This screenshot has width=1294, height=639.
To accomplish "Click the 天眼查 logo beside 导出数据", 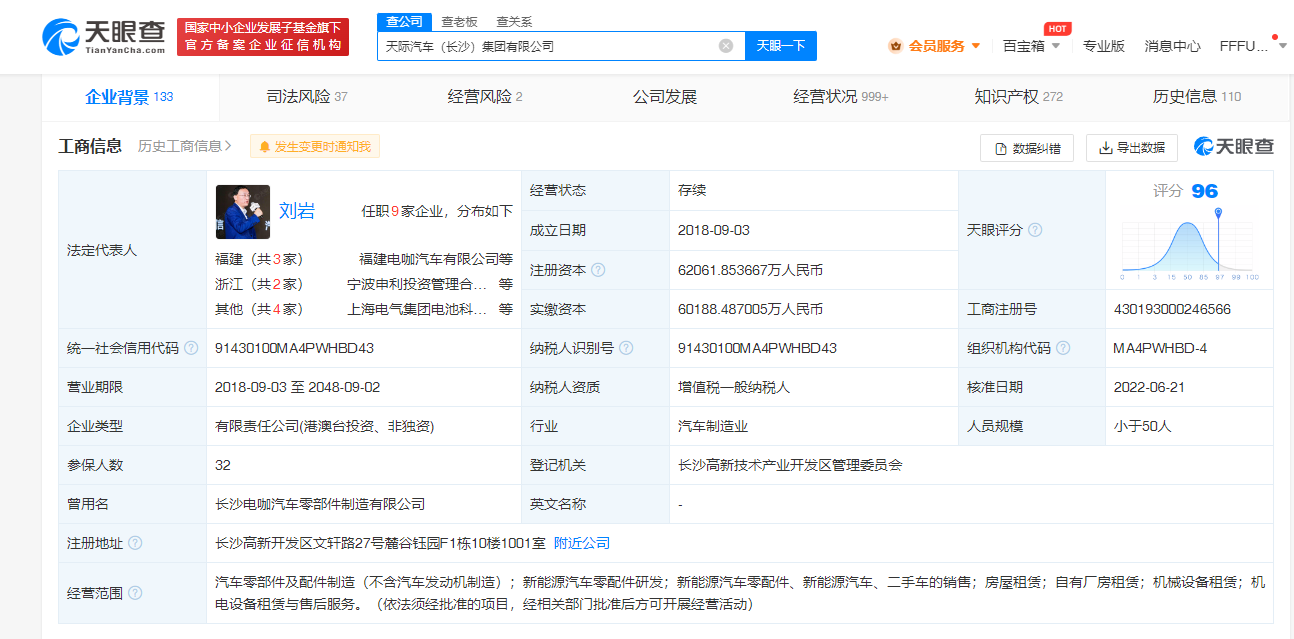I will (x=1234, y=147).
